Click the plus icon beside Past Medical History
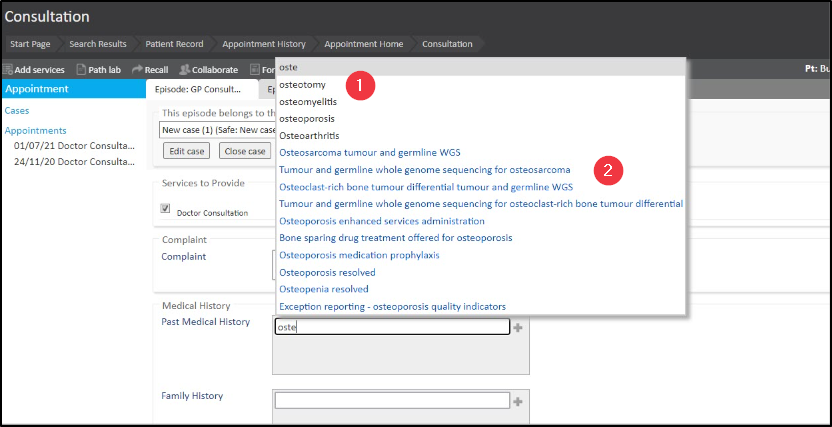 (517, 327)
